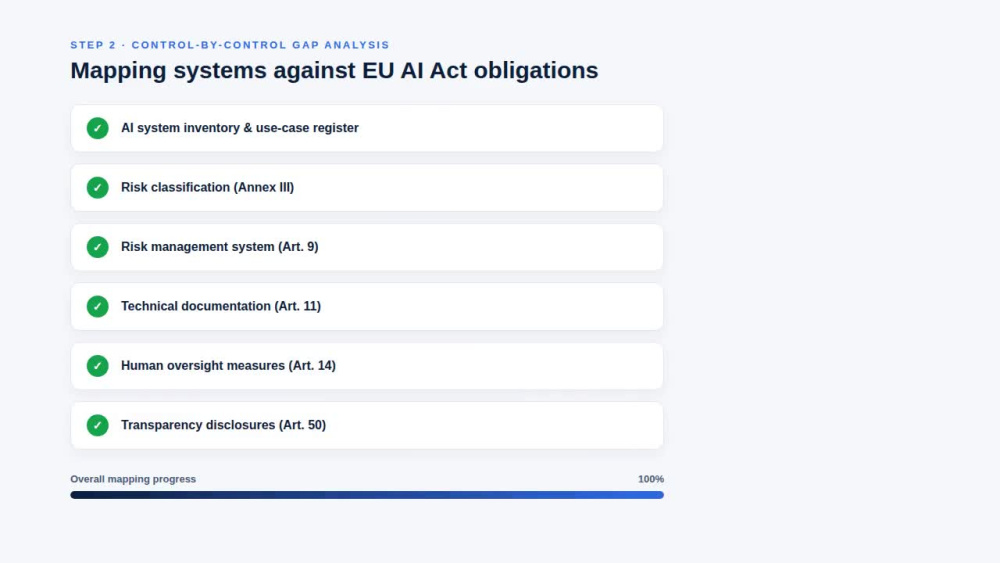Click the check icon for Technical documentation
The image size is (1000, 563).
(98, 307)
